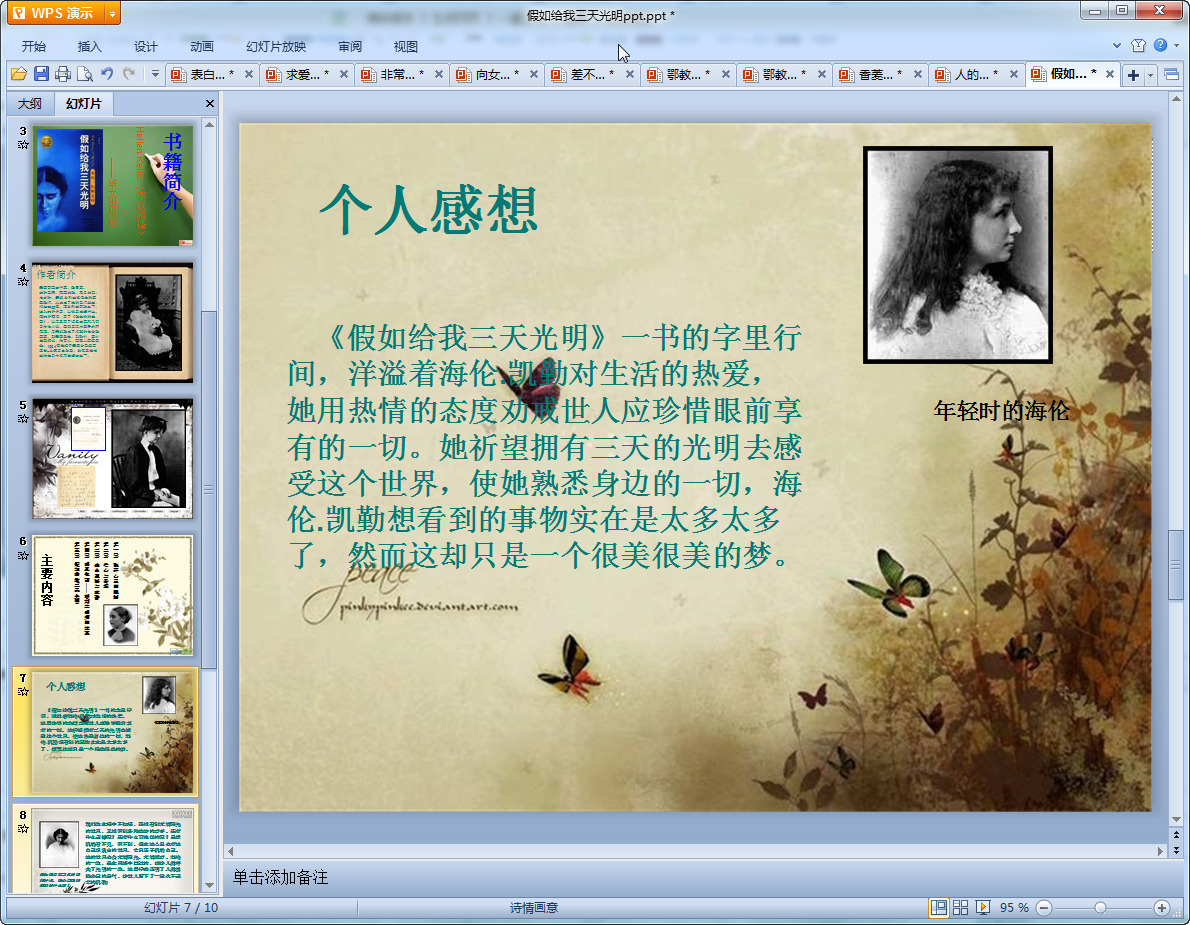Switch to Normal view icon
The width and height of the screenshot is (1190, 925).
tap(939, 908)
